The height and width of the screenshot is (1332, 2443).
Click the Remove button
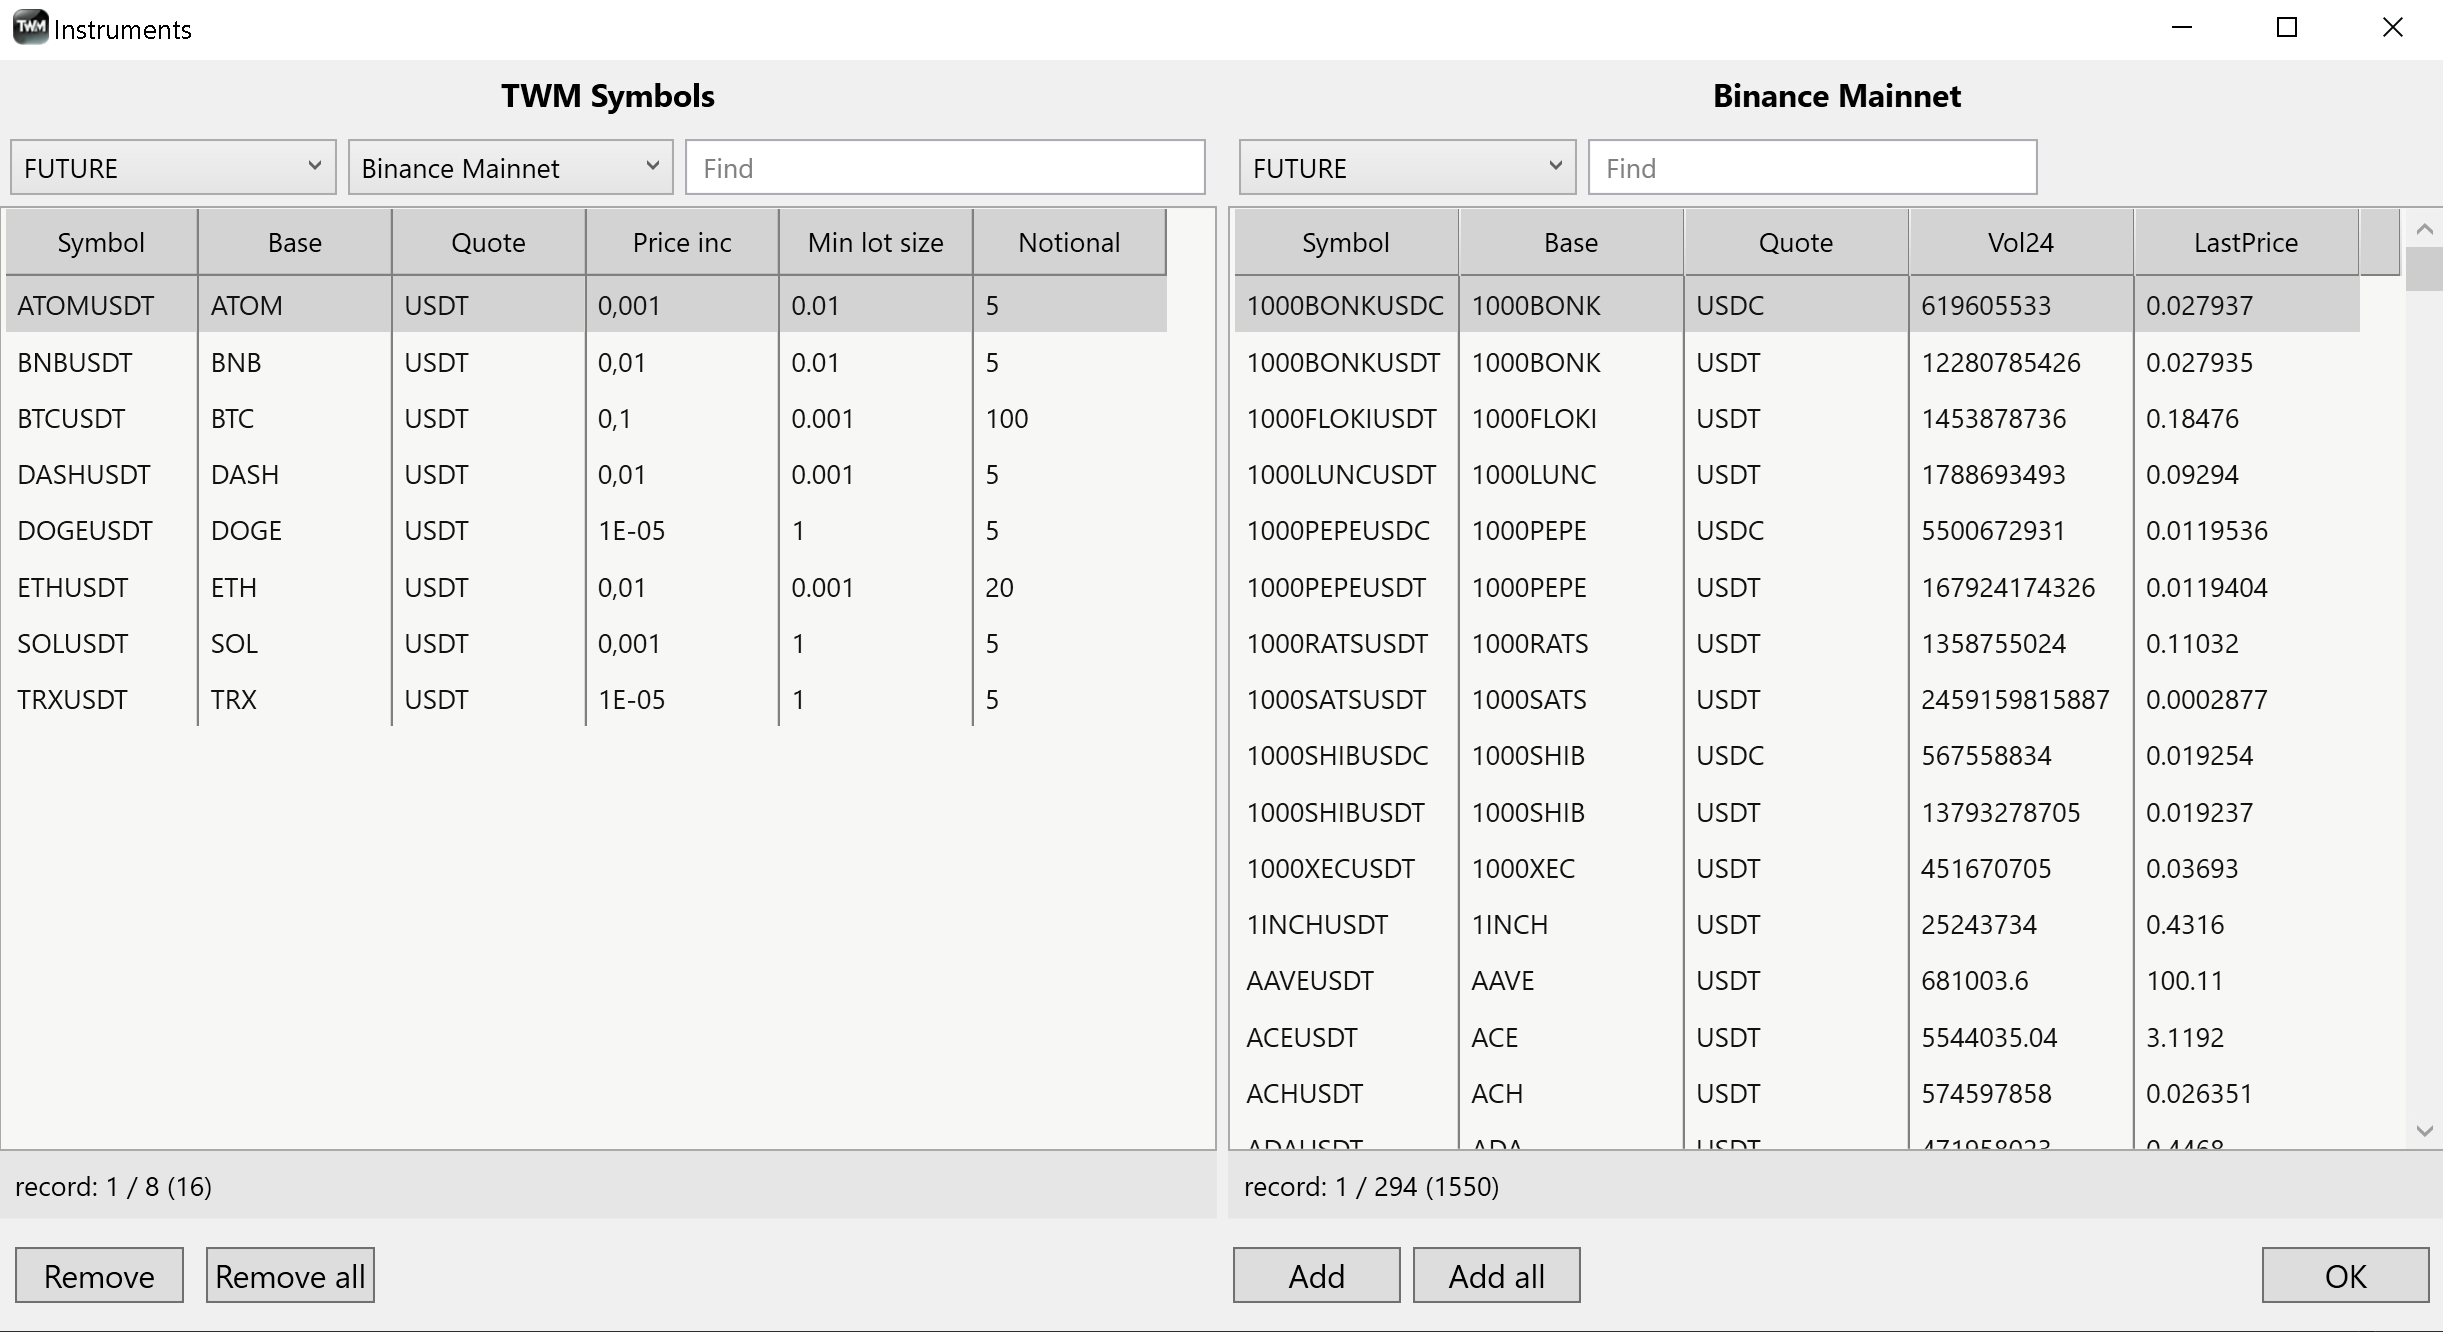click(x=99, y=1275)
